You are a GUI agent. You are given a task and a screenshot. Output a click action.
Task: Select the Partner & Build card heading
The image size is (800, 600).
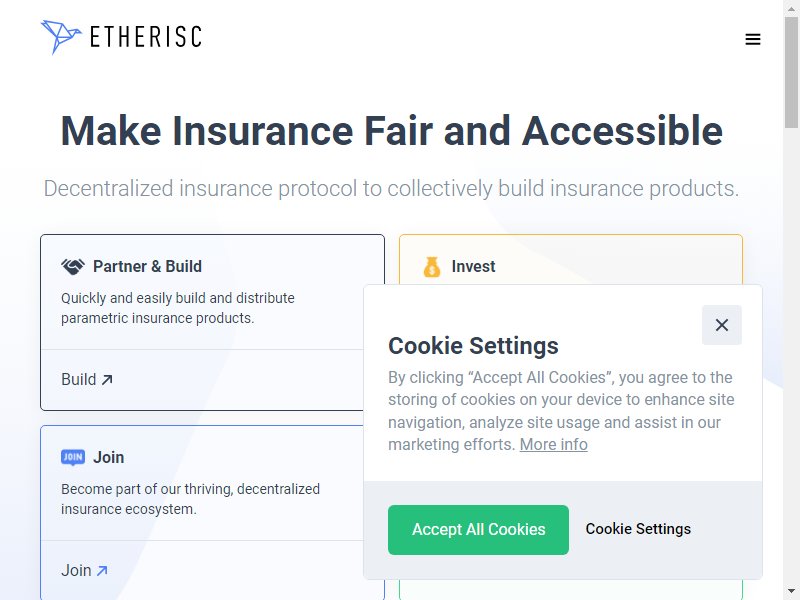(x=147, y=266)
